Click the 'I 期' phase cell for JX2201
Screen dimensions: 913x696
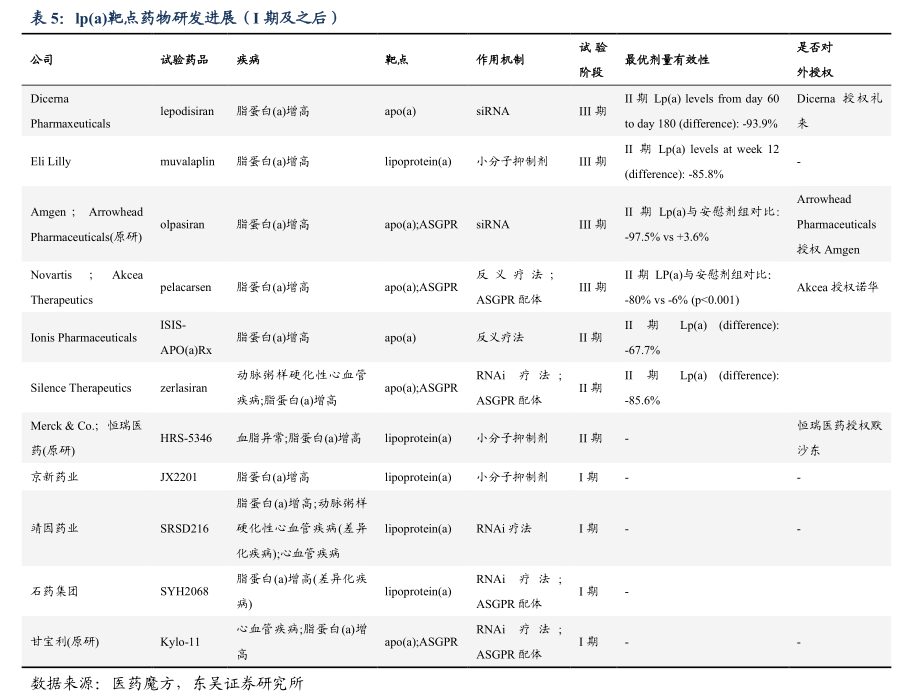click(588, 477)
